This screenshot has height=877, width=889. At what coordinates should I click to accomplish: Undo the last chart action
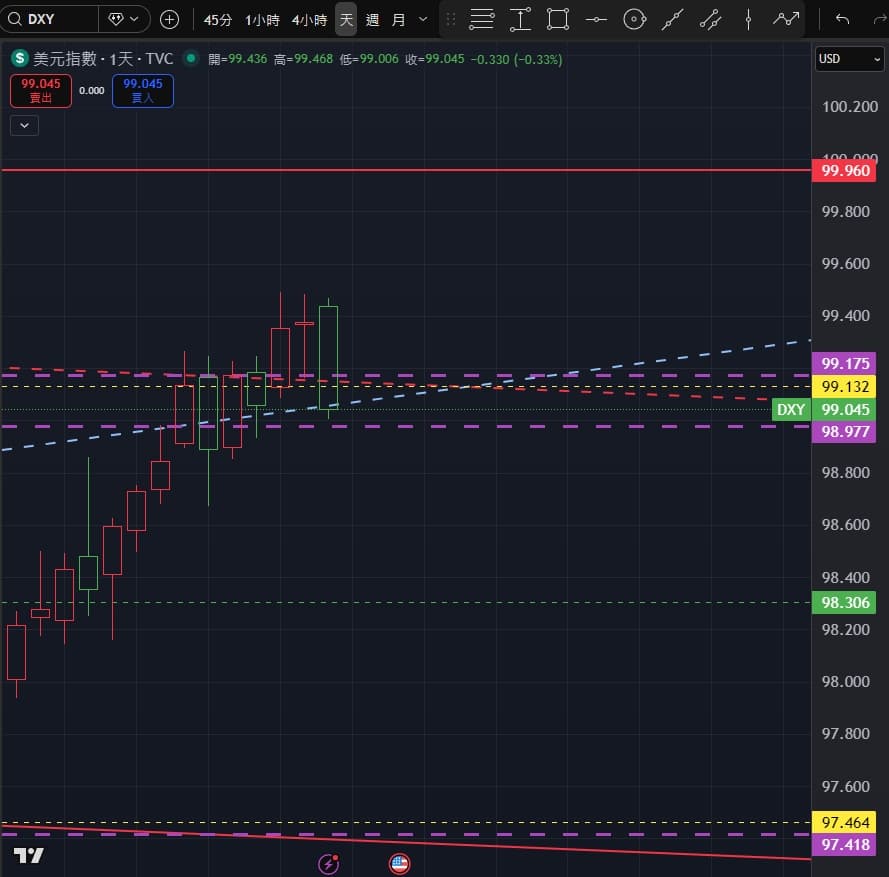coord(843,19)
